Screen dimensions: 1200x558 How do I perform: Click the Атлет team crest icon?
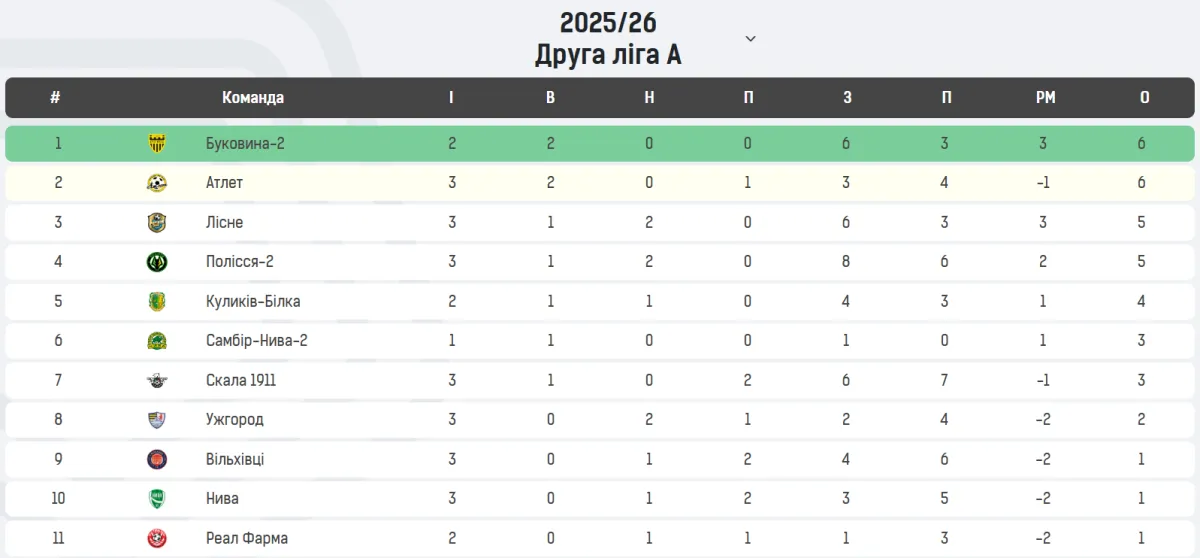[x=157, y=183]
